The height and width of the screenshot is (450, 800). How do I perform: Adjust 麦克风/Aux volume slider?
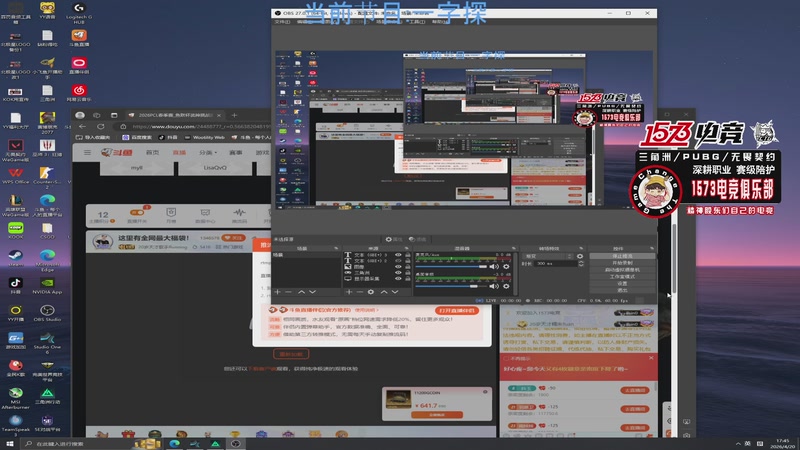pyautogui.click(x=452, y=266)
